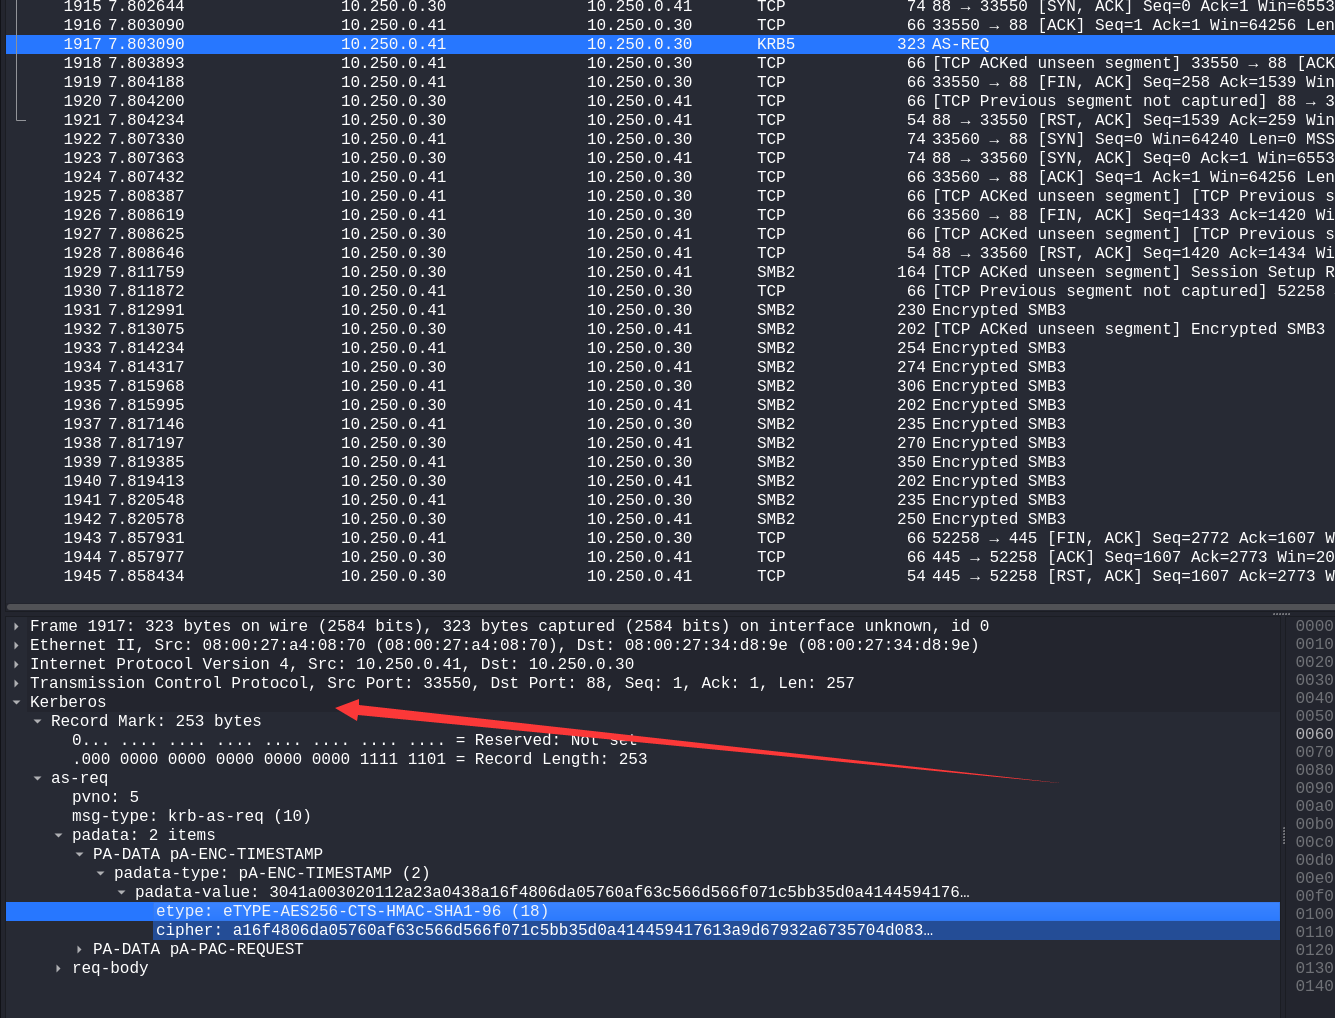Select packet 1928 RST, ACK Seq=1420
The height and width of the screenshot is (1018, 1335).
pyautogui.click(x=670, y=253)
